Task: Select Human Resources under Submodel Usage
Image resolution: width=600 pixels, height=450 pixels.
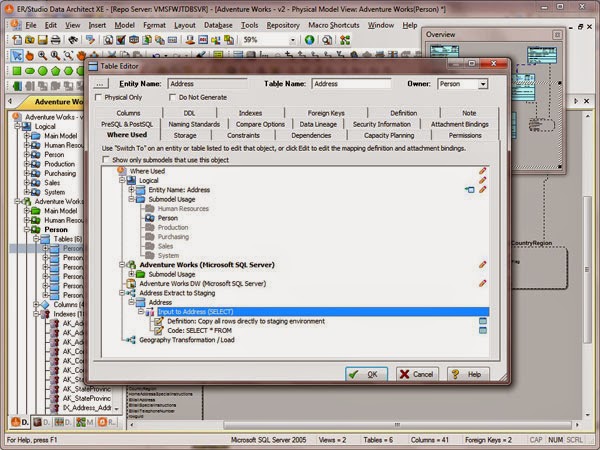Action: pos(183,209)
